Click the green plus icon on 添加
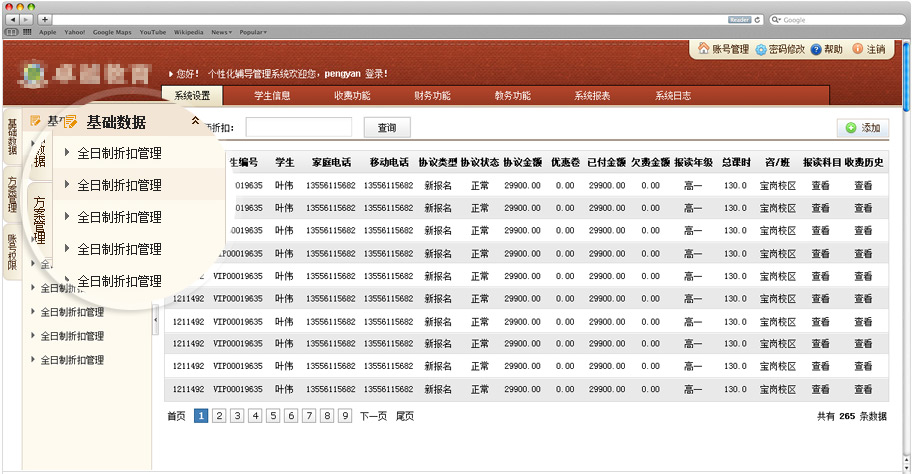Screen dimensions: 914x474 pyautogui.click(x=850, y=128)
